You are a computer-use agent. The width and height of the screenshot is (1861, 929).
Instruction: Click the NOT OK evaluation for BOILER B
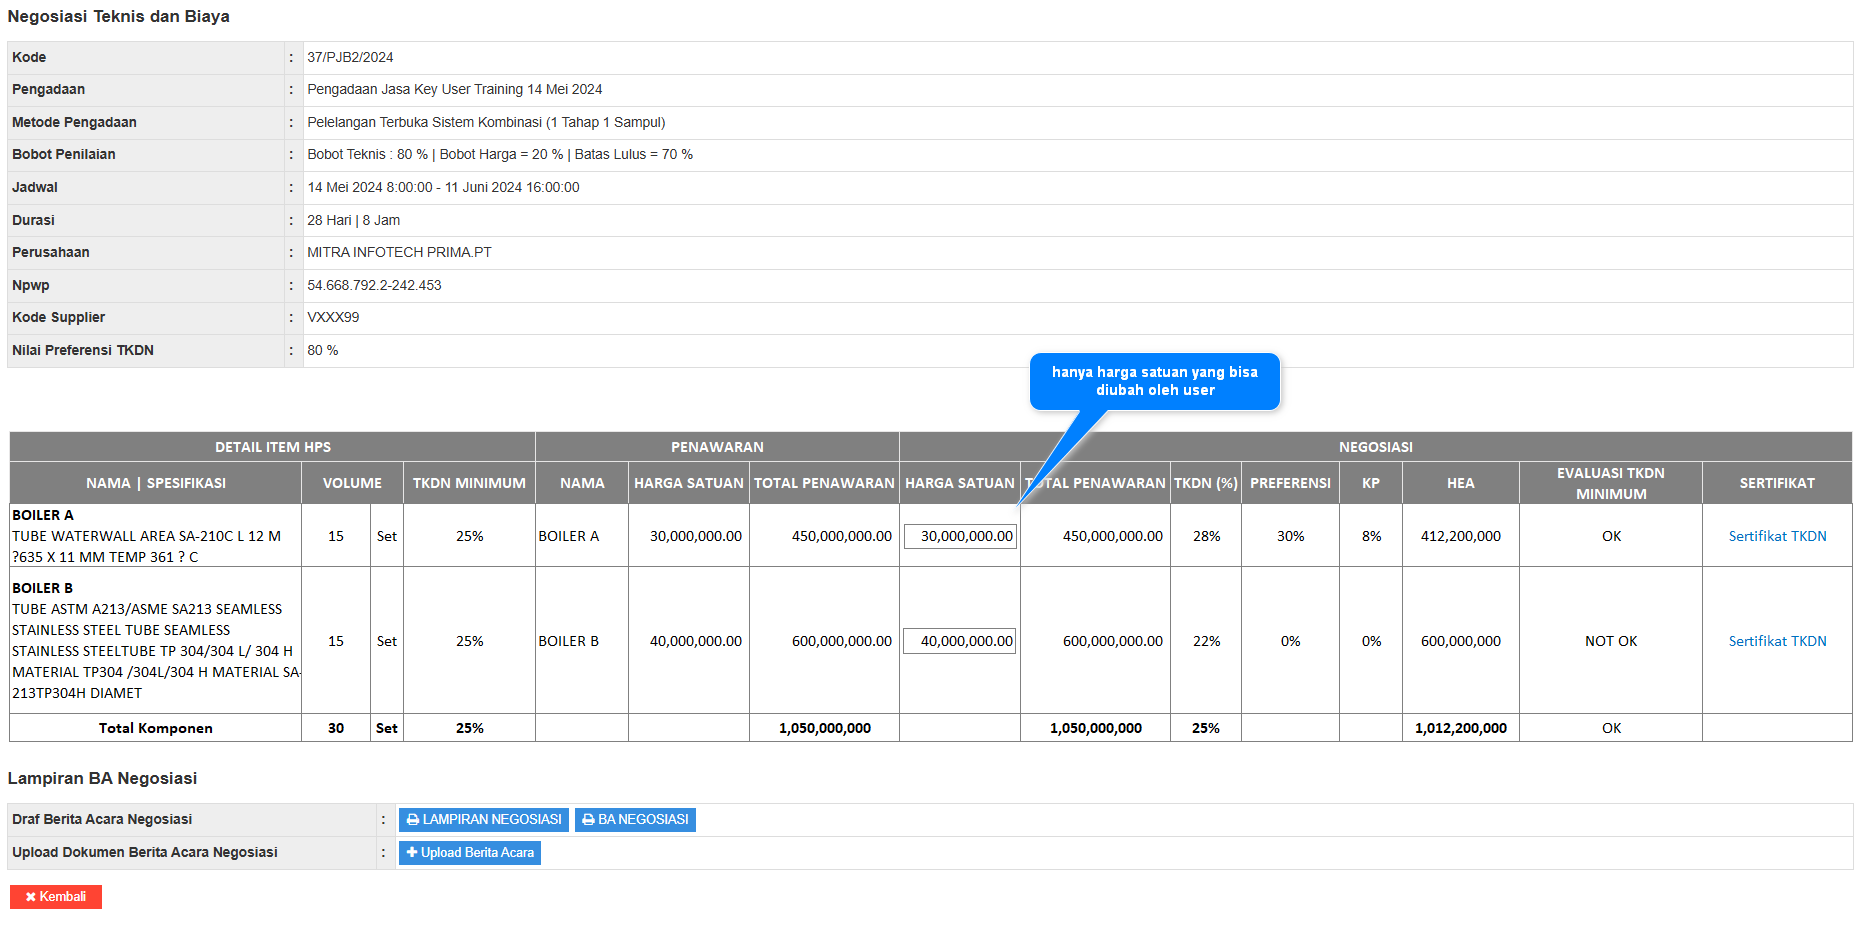[x=1610, y=642]
